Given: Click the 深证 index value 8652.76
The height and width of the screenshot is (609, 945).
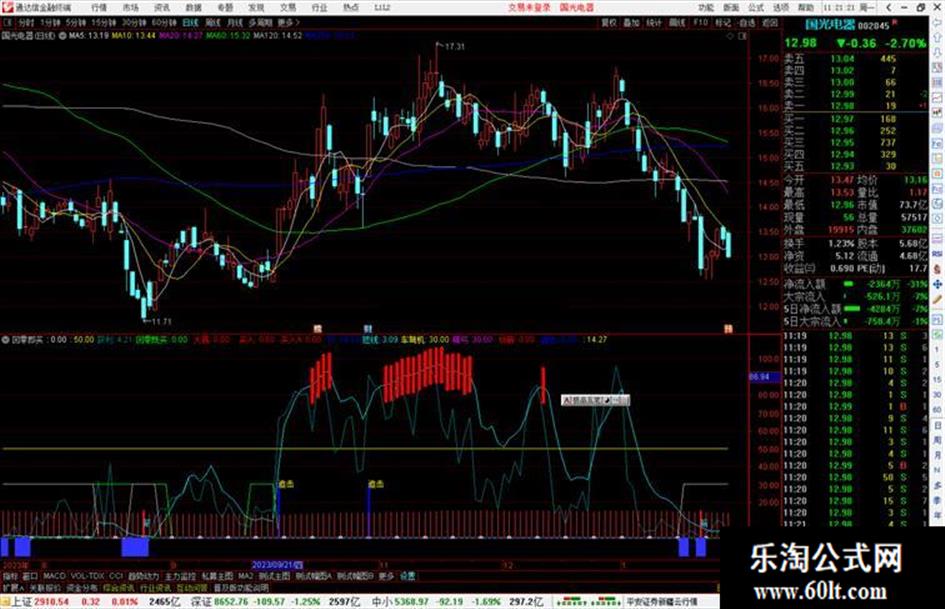Looking at the screenshot, I should [231, 602].
